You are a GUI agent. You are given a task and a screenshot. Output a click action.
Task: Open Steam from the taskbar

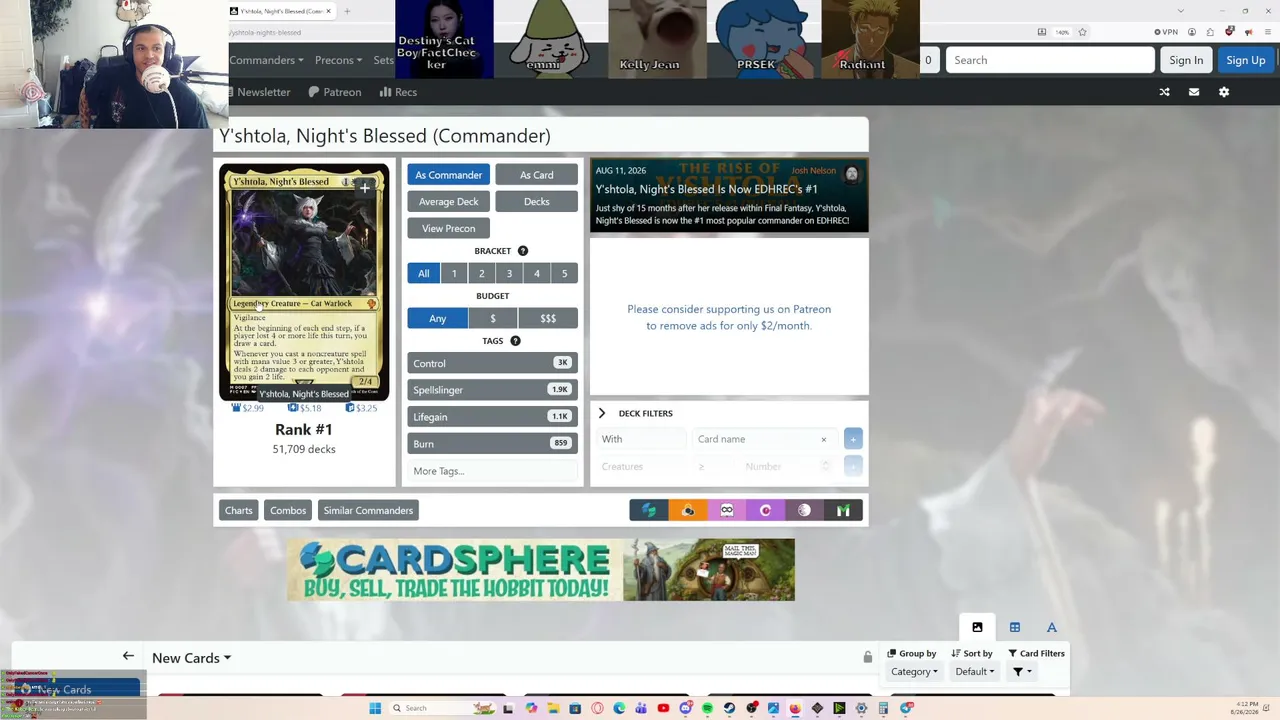[729, 708]
